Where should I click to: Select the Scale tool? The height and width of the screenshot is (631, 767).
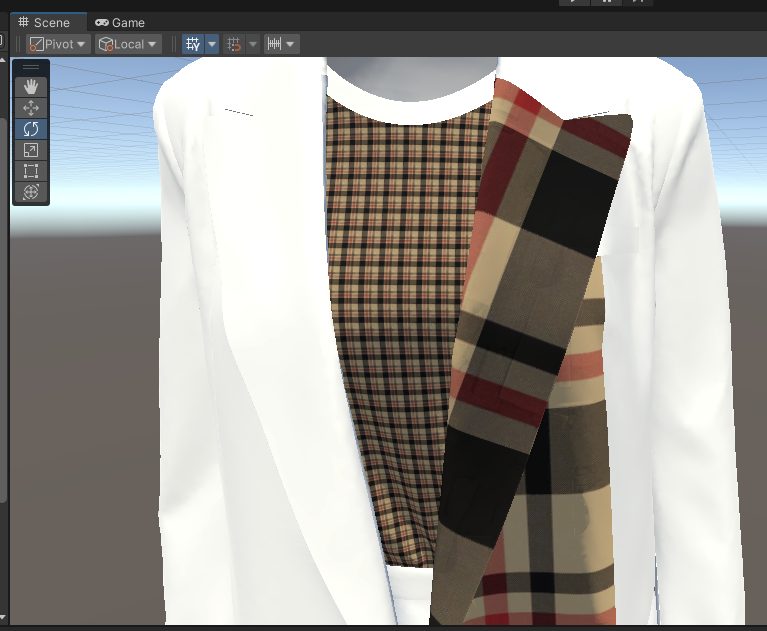click(31, 150)
